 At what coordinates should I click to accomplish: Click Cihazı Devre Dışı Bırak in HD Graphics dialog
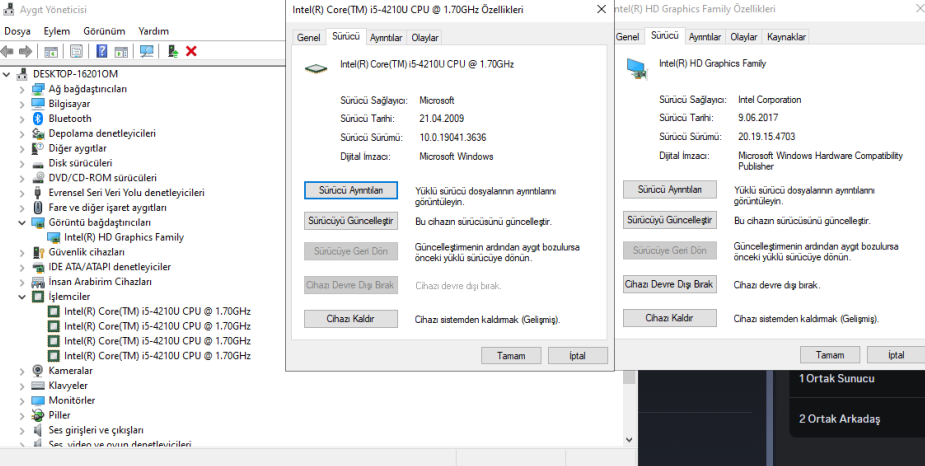(x=670, y=284)
